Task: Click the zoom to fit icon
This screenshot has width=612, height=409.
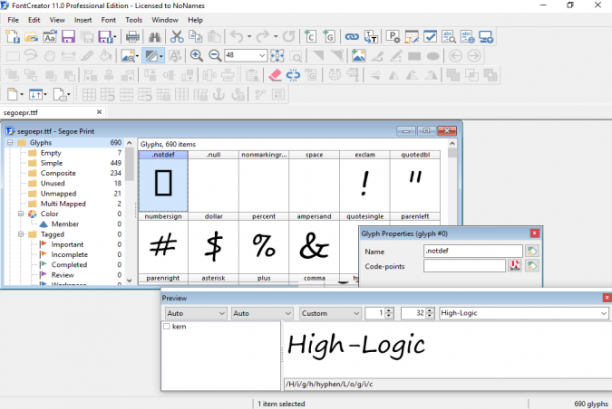Action: coord(277,56)
